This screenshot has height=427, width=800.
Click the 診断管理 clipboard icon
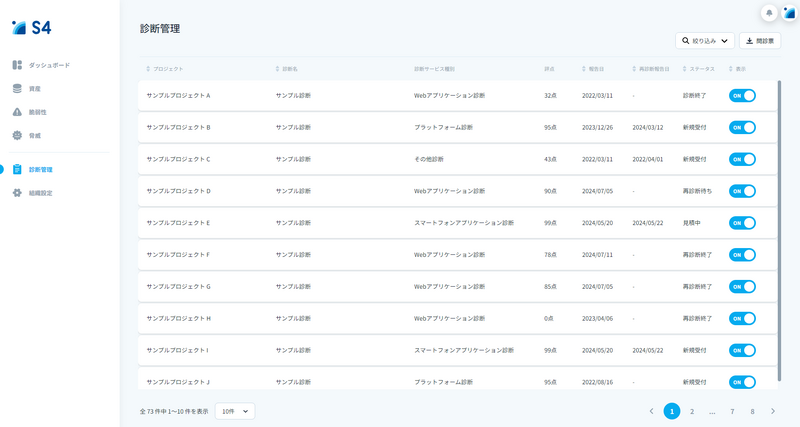tap(17, 170)
